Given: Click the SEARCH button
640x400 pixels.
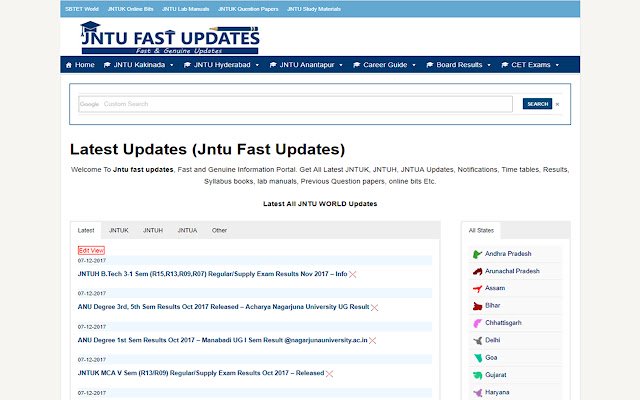Looking at the screenshot, I should pos(537,104).
